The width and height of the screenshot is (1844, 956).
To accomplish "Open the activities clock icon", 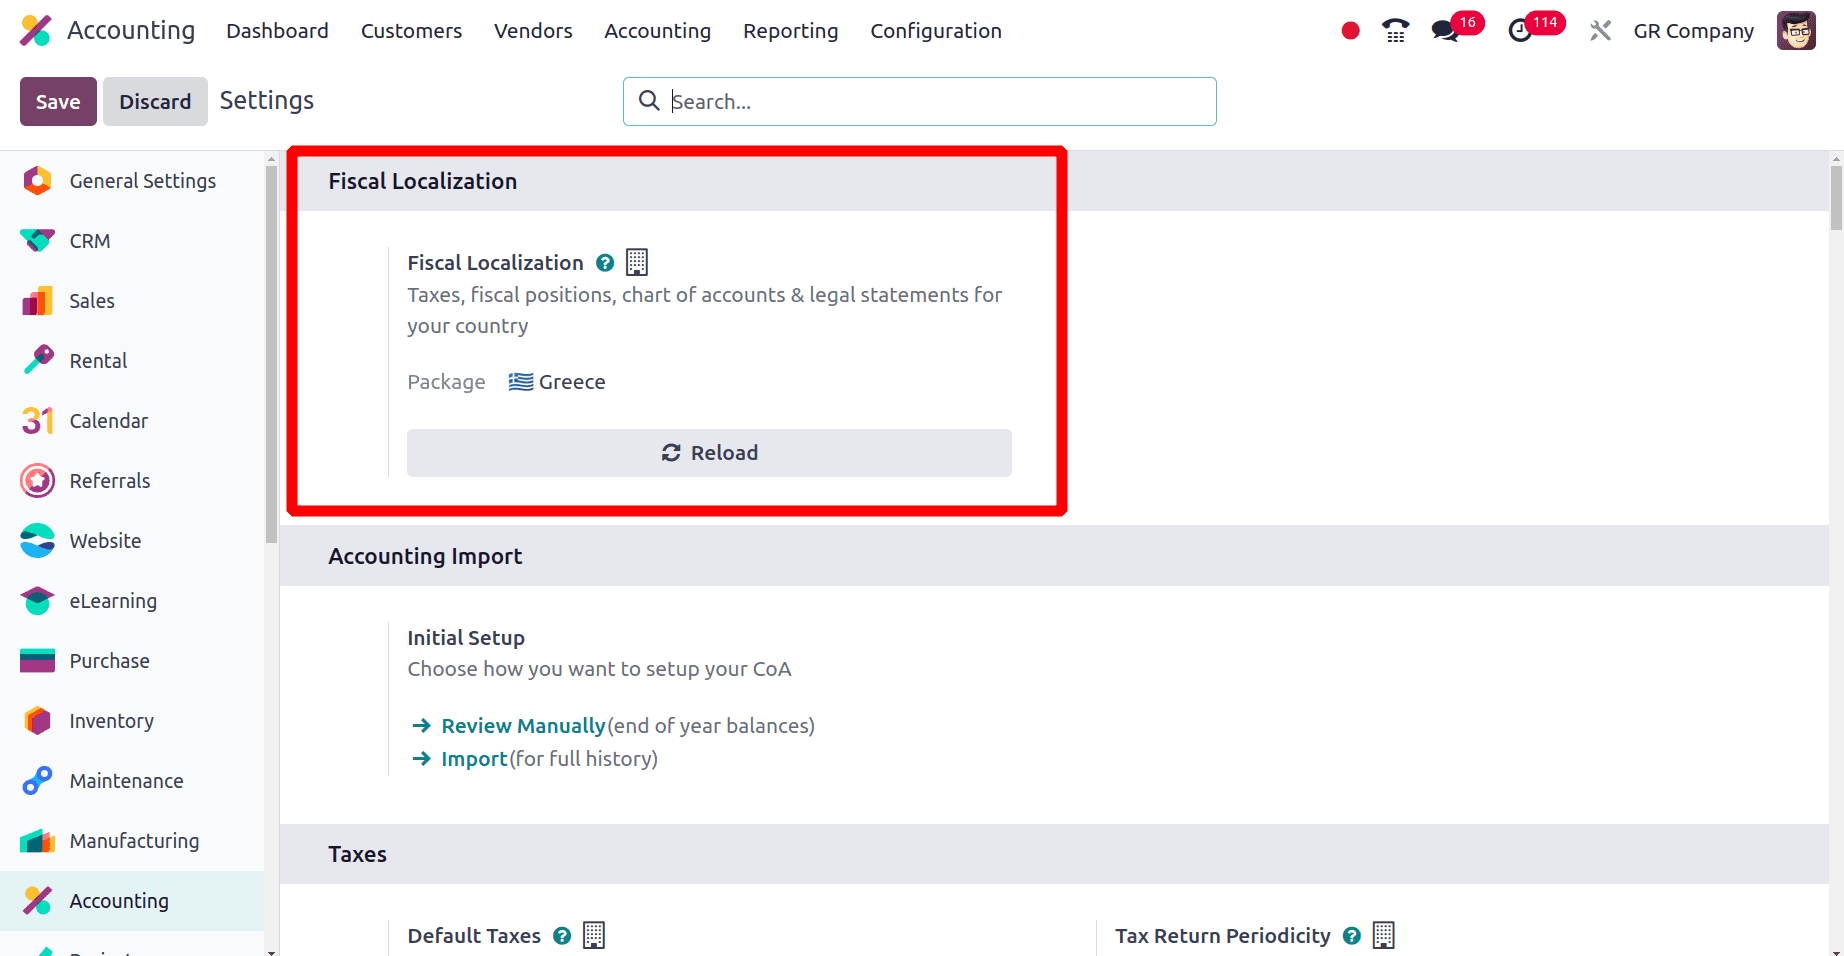I will (1520, 31).
